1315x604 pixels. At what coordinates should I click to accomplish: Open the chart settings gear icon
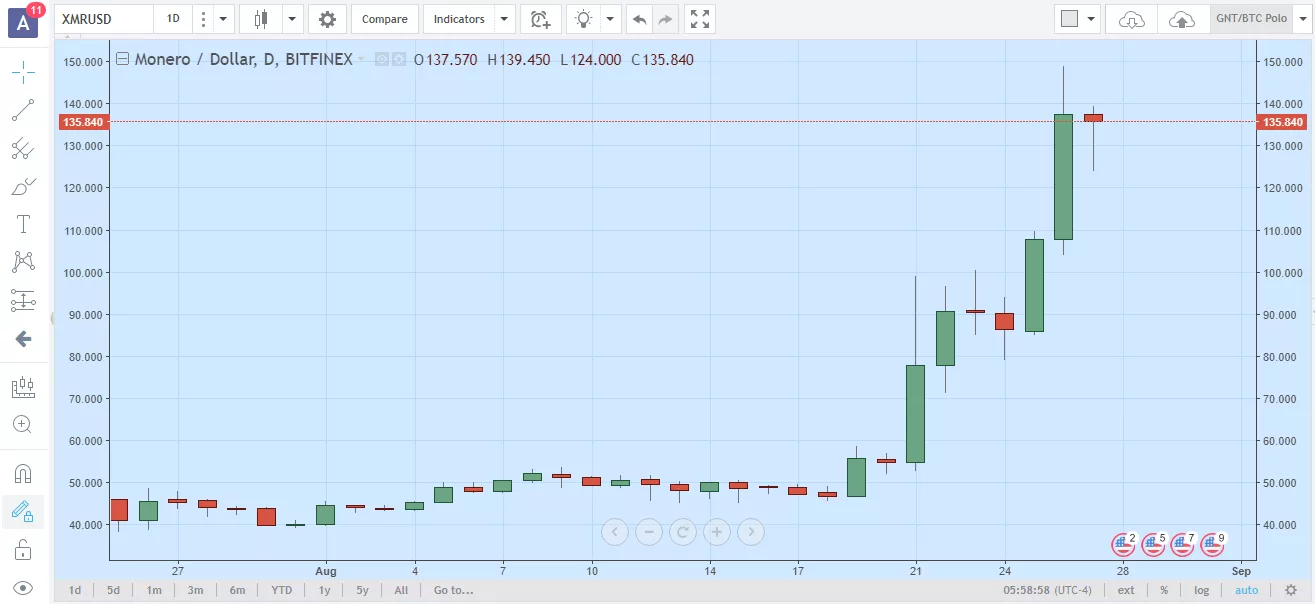click(x=327, y=19)
